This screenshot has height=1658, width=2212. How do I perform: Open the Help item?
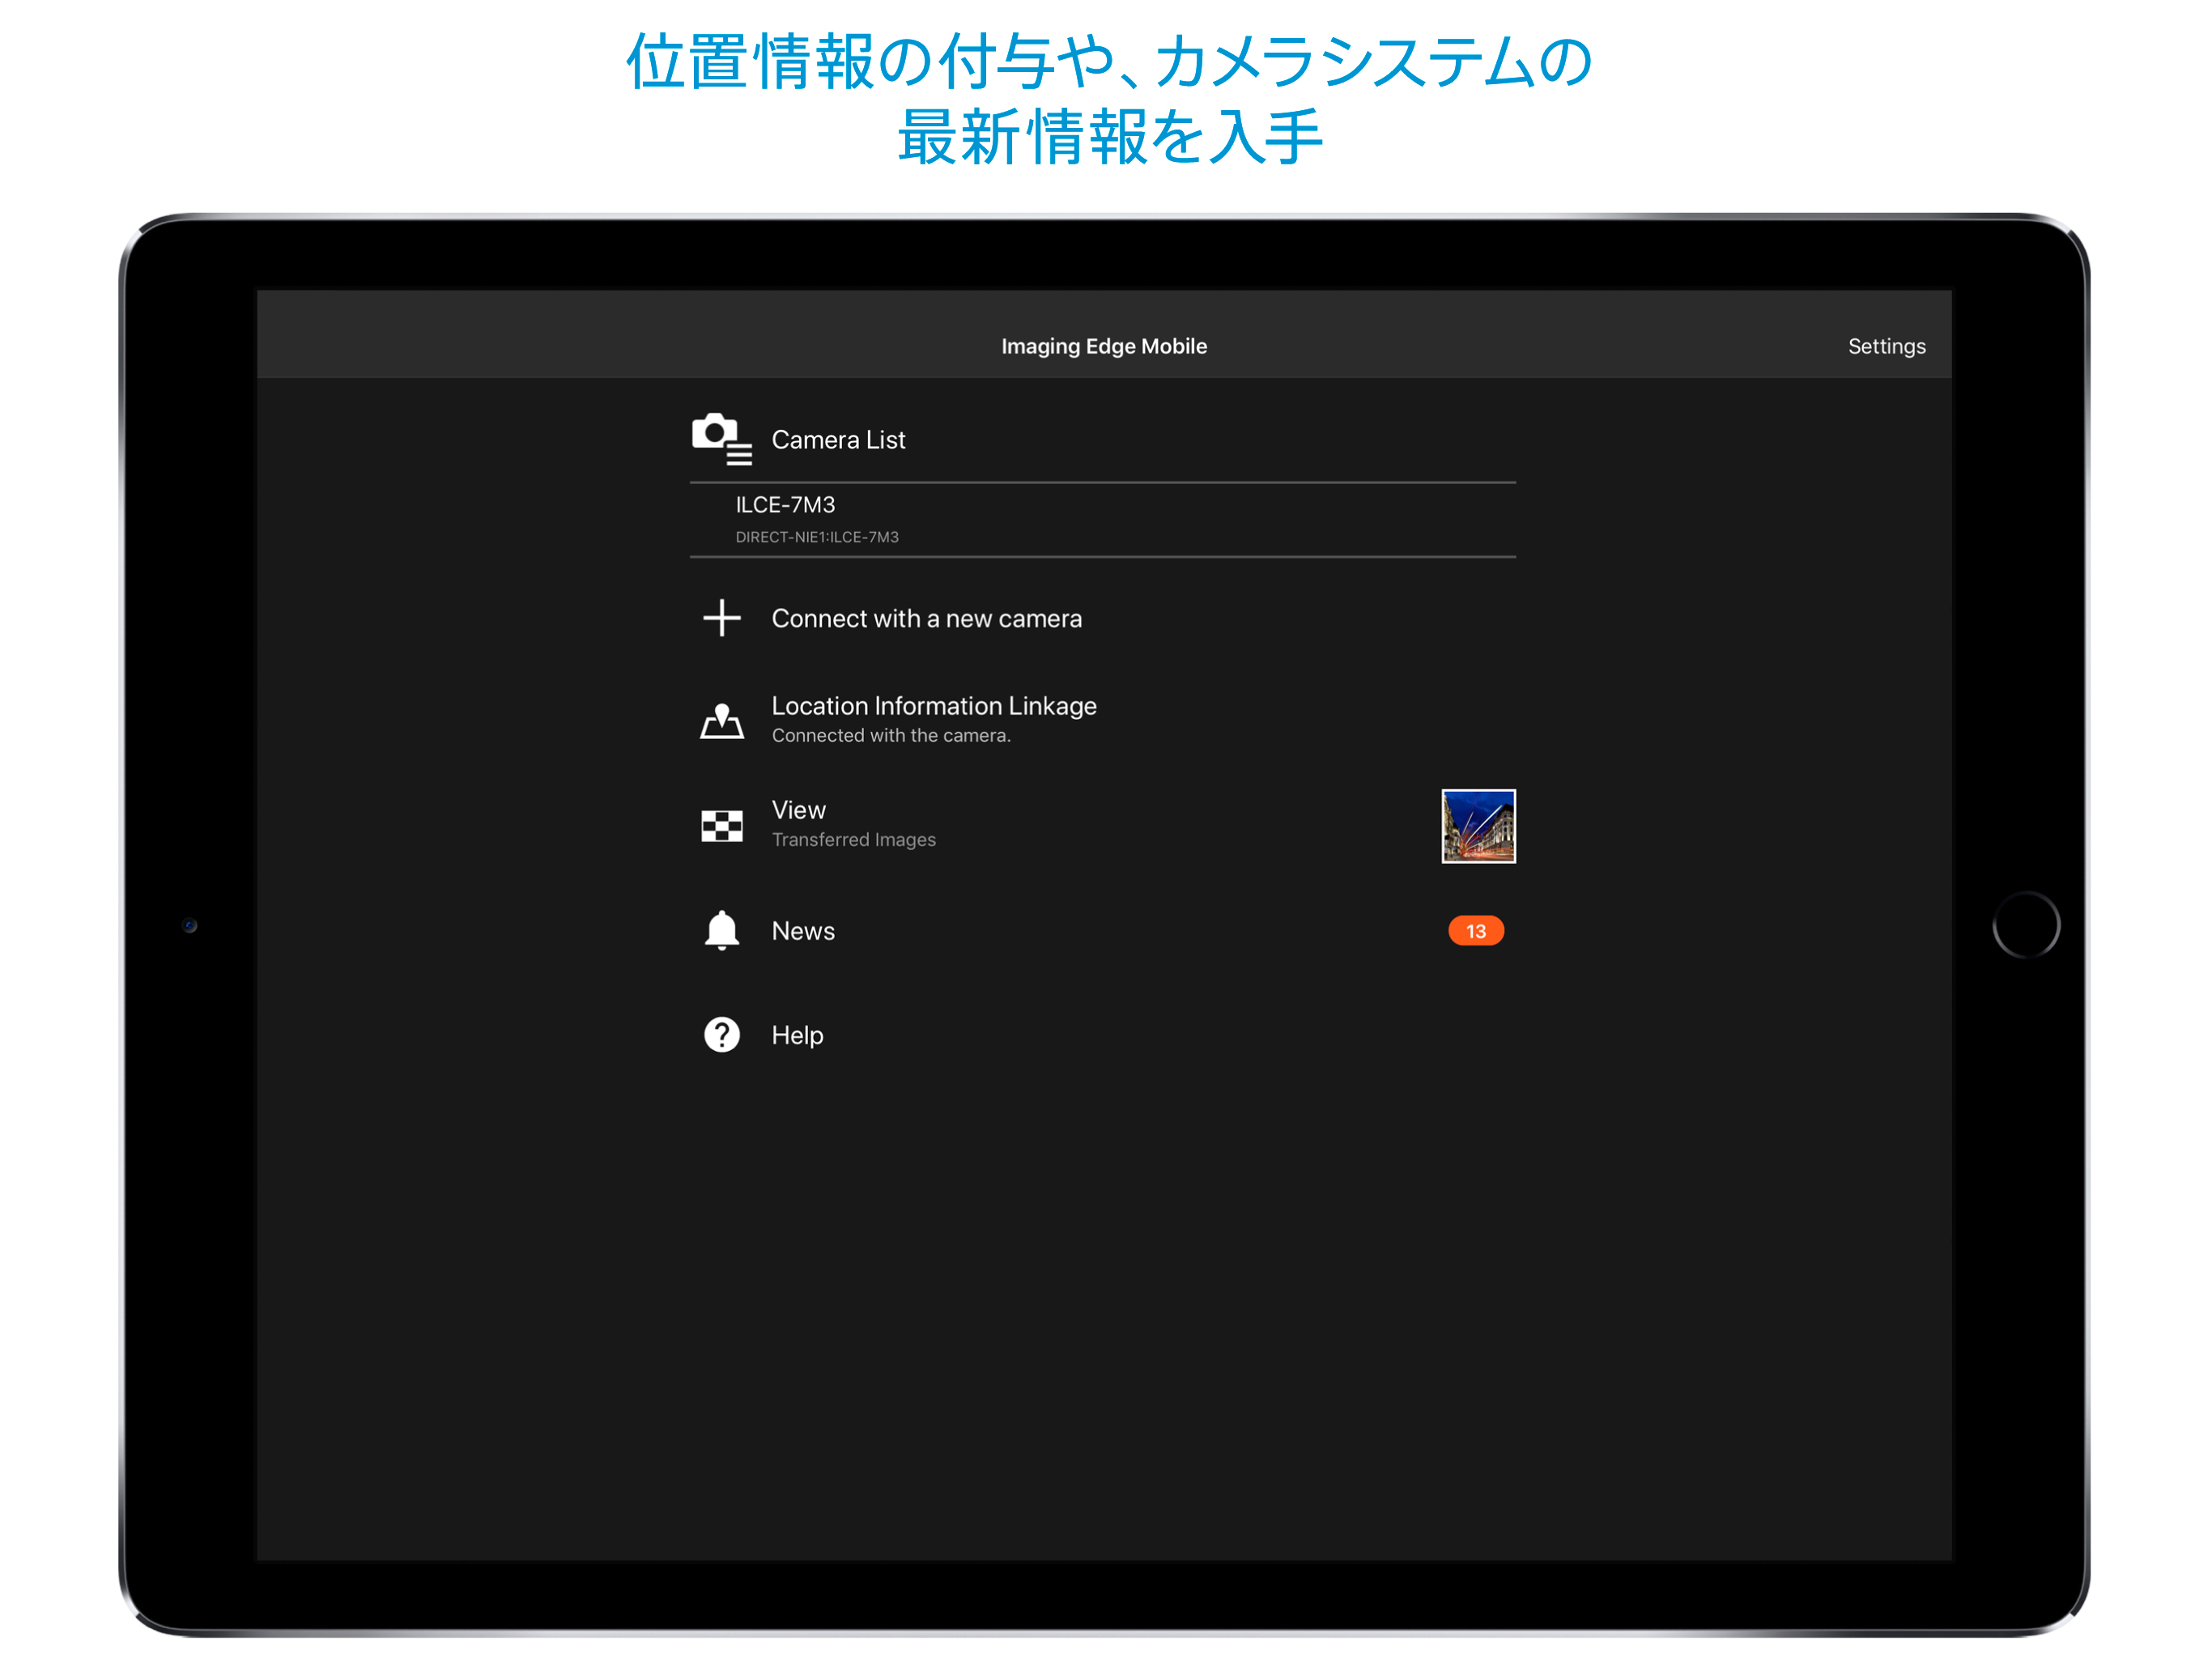point(797,1035)
